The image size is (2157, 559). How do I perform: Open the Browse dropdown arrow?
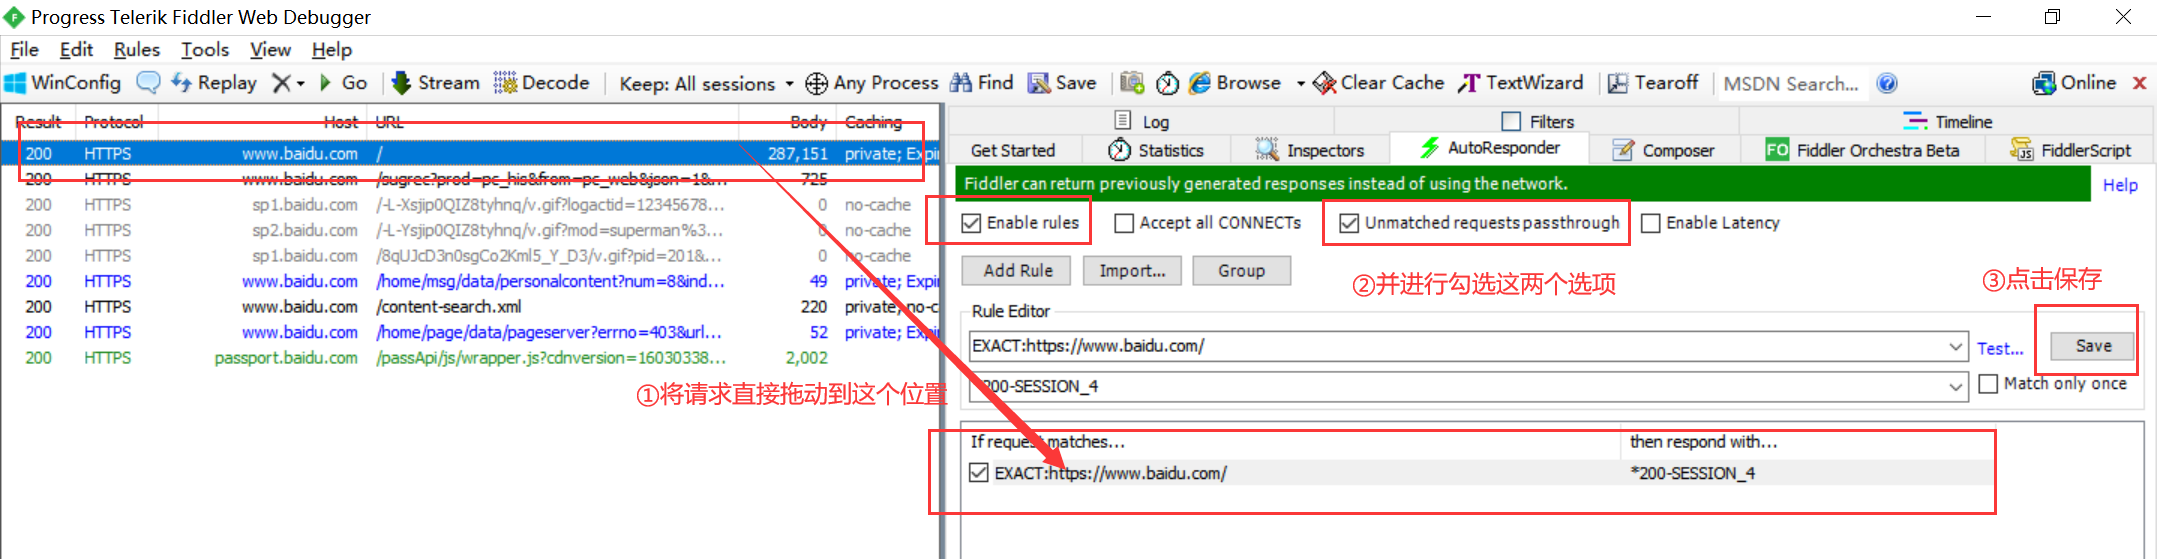click(x=1300, y=84)
